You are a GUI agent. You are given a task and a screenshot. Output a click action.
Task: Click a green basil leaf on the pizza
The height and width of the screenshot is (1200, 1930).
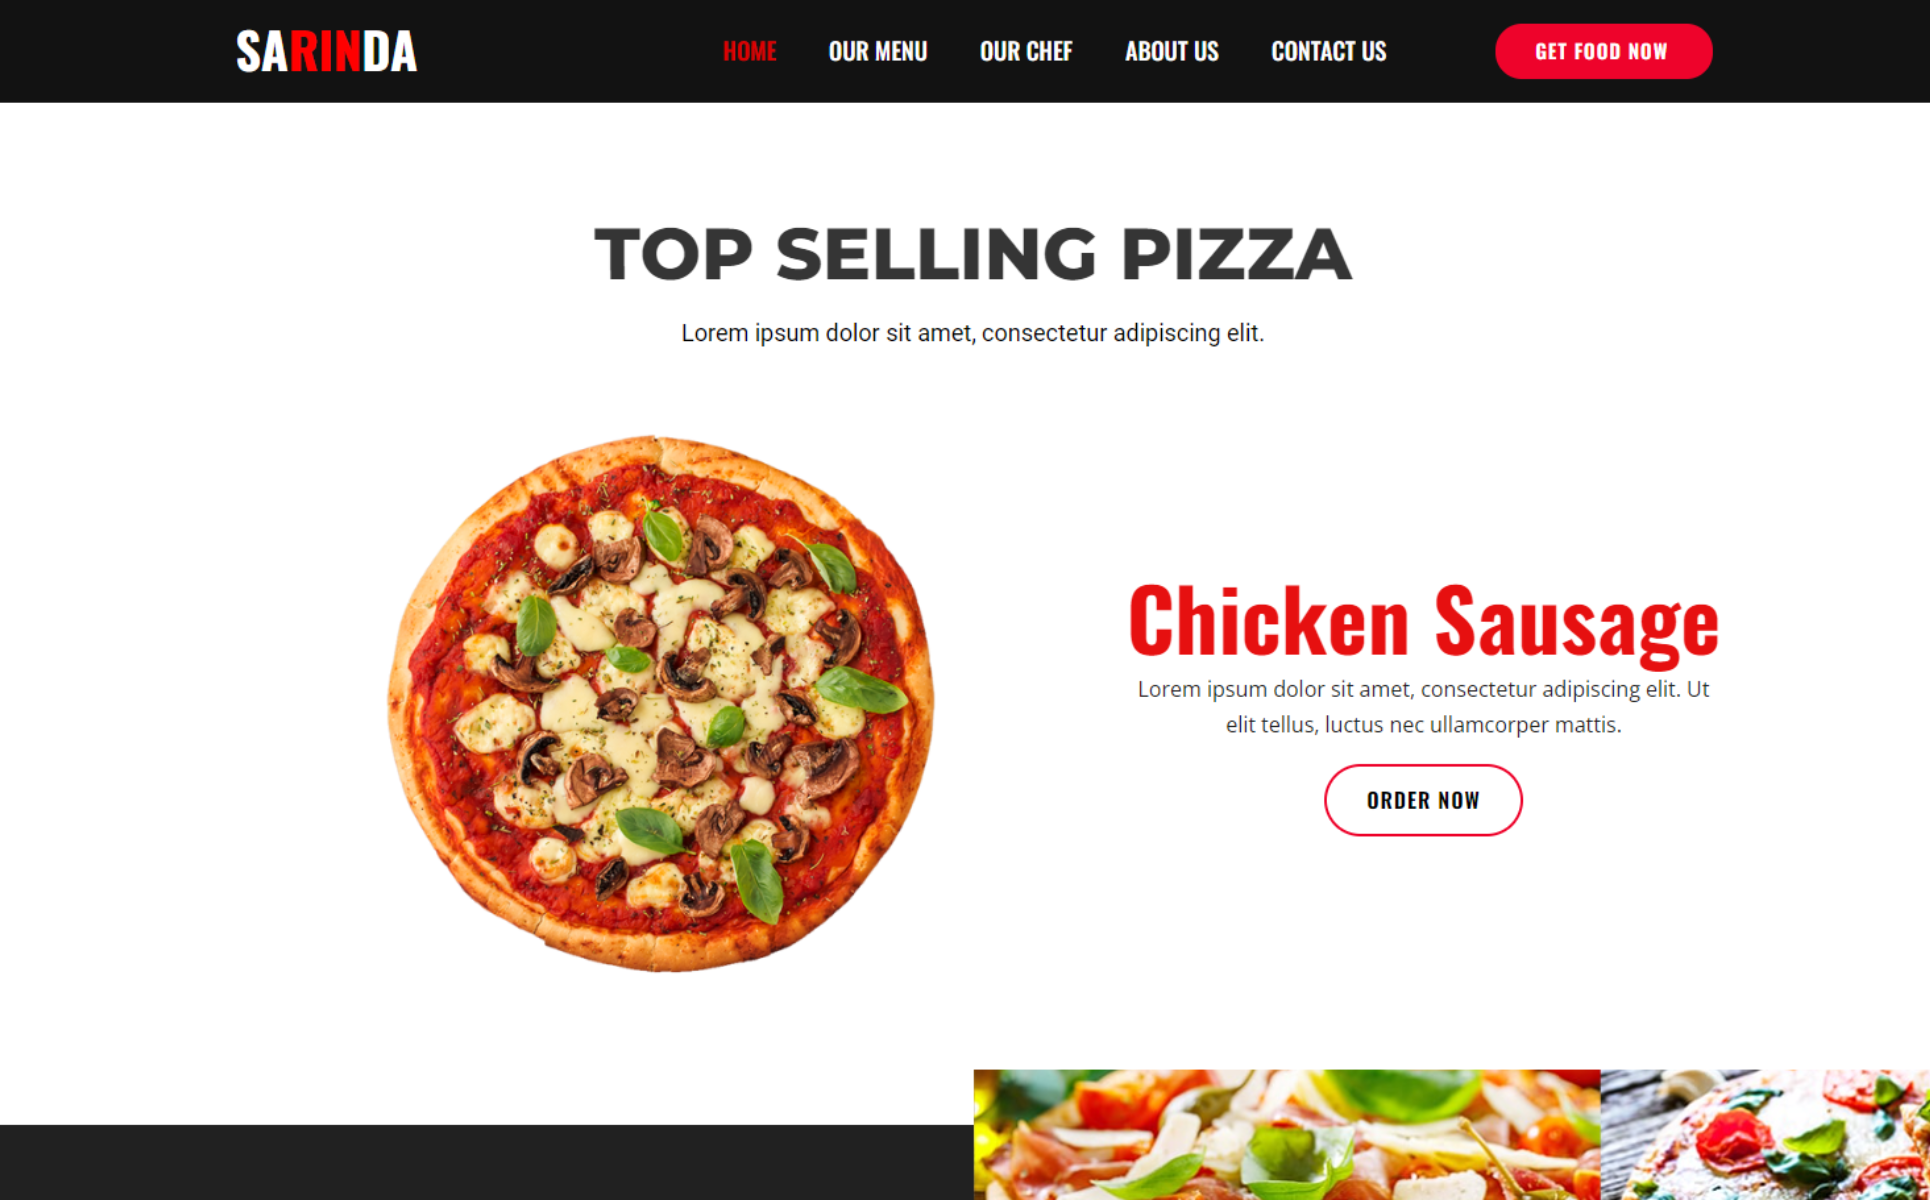tap(861, 689)
